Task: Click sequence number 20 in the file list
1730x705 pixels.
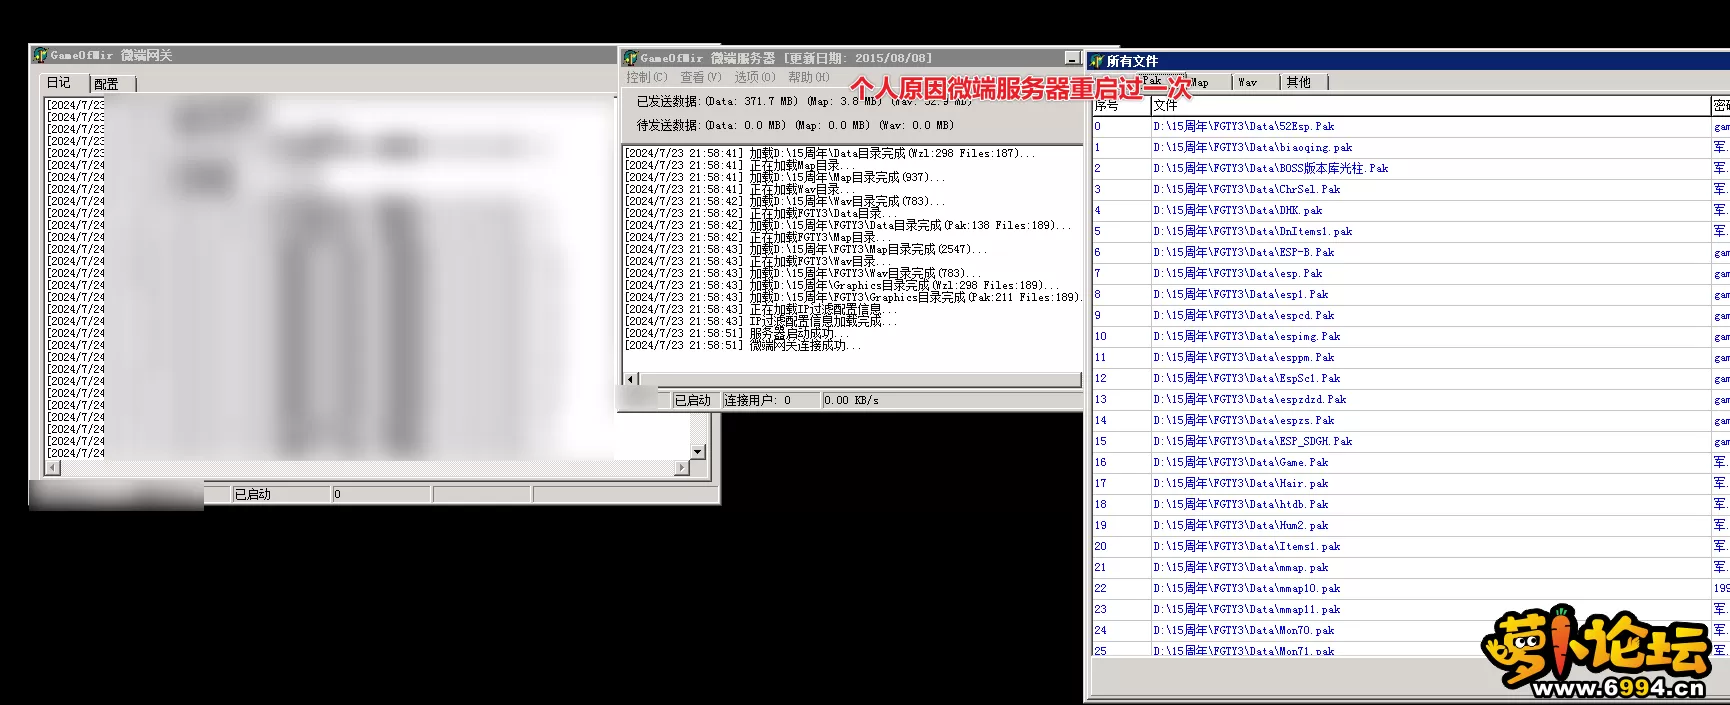Action: tap(1101, 547)
